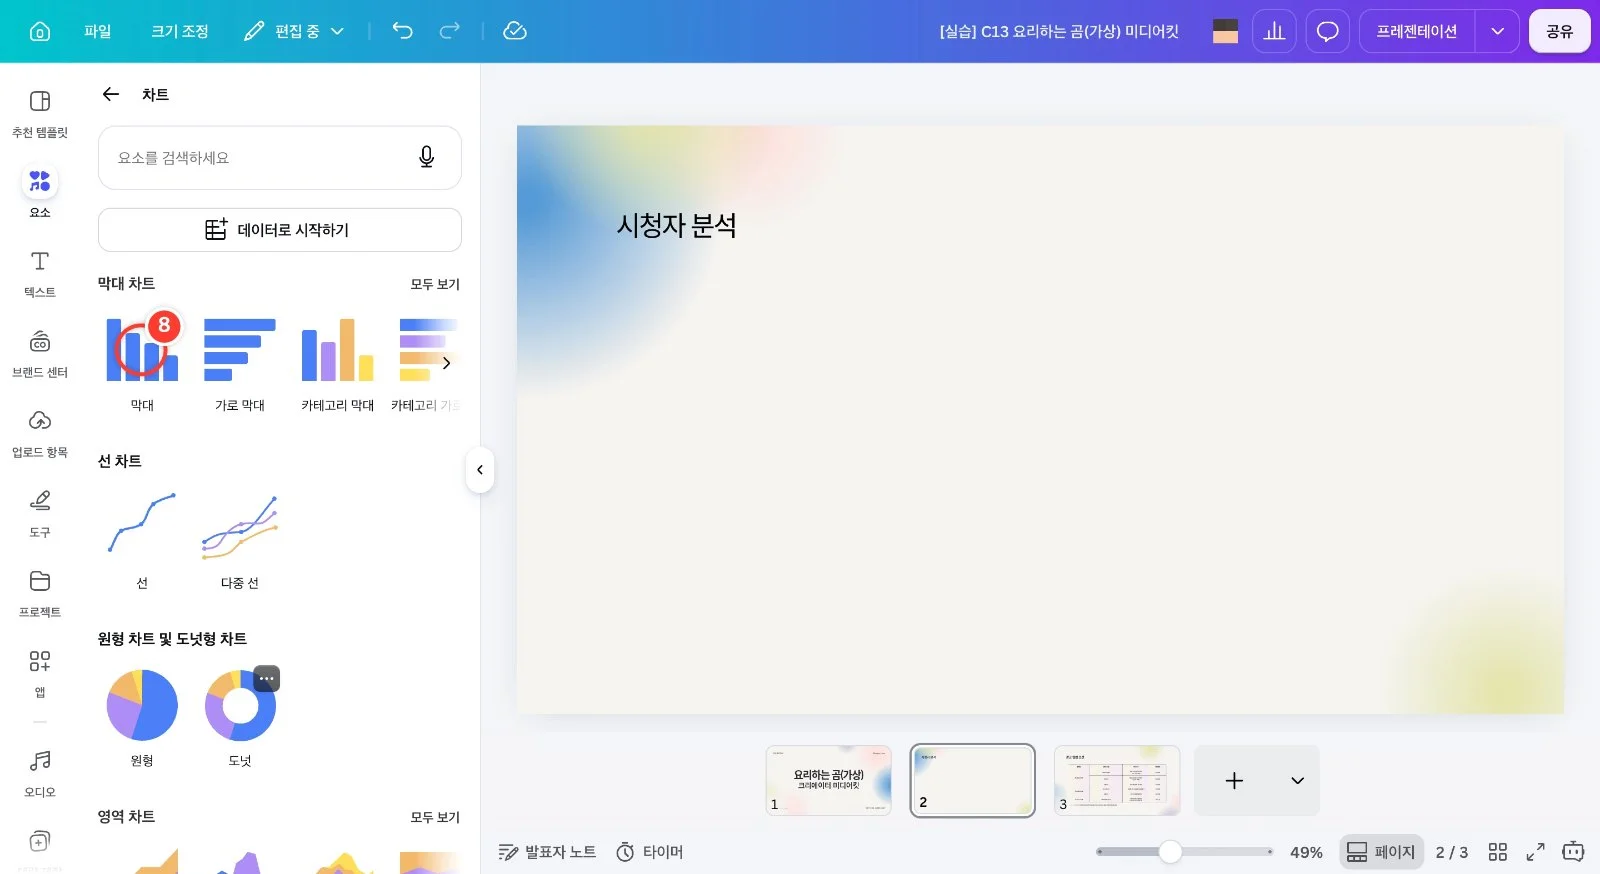
Task: Undo the last action
Action: [x=402, y=31]
